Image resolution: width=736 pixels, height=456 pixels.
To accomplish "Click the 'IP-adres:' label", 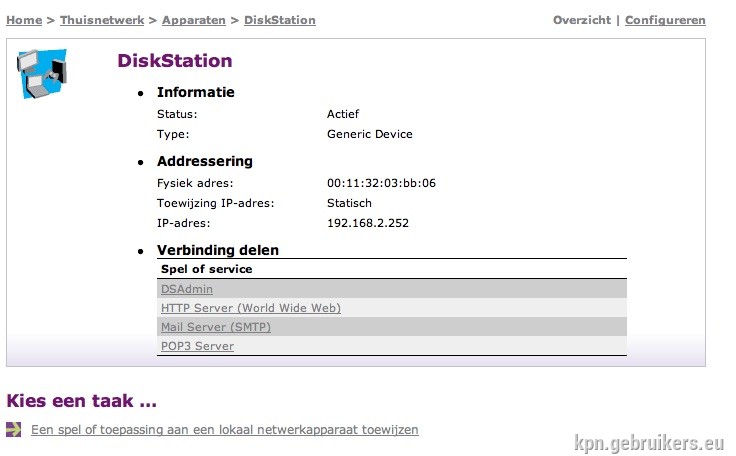I will pyautogui.click(x=184, y=223).
